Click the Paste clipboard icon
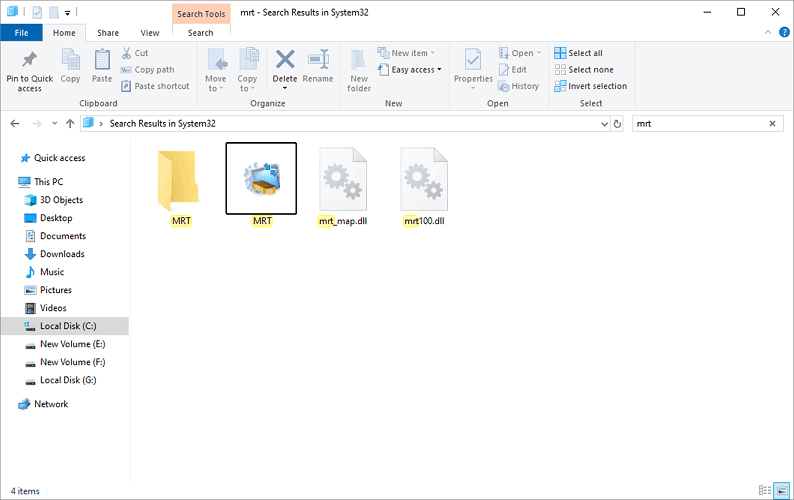Screen dimensions: 794x500 [x=102, y=66]
